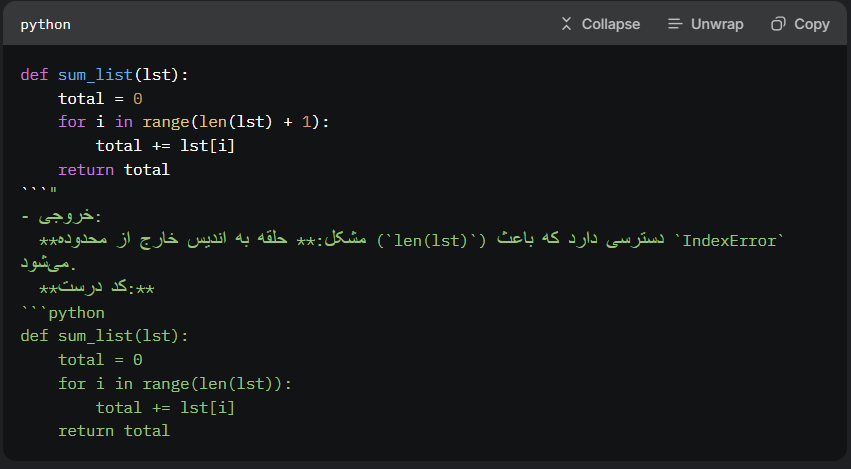
Task: Toggle line wrapping with the Unwrap label
Action: tap(717, 24)
